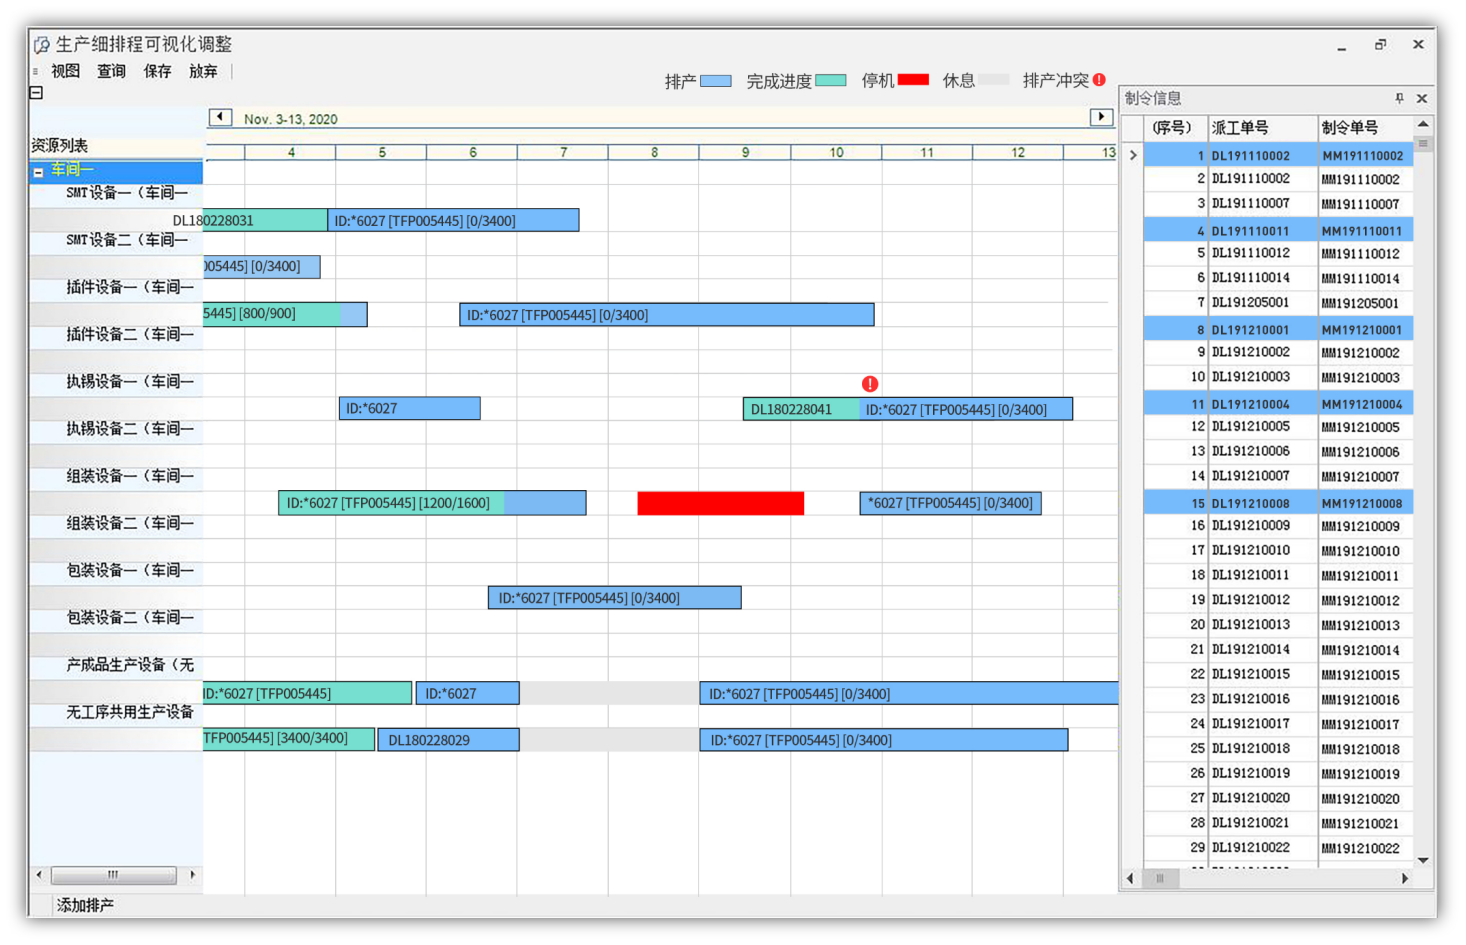The image size is (1466, 945).
Task: Go to next date range in timeline
Action: click(1101, 117)
